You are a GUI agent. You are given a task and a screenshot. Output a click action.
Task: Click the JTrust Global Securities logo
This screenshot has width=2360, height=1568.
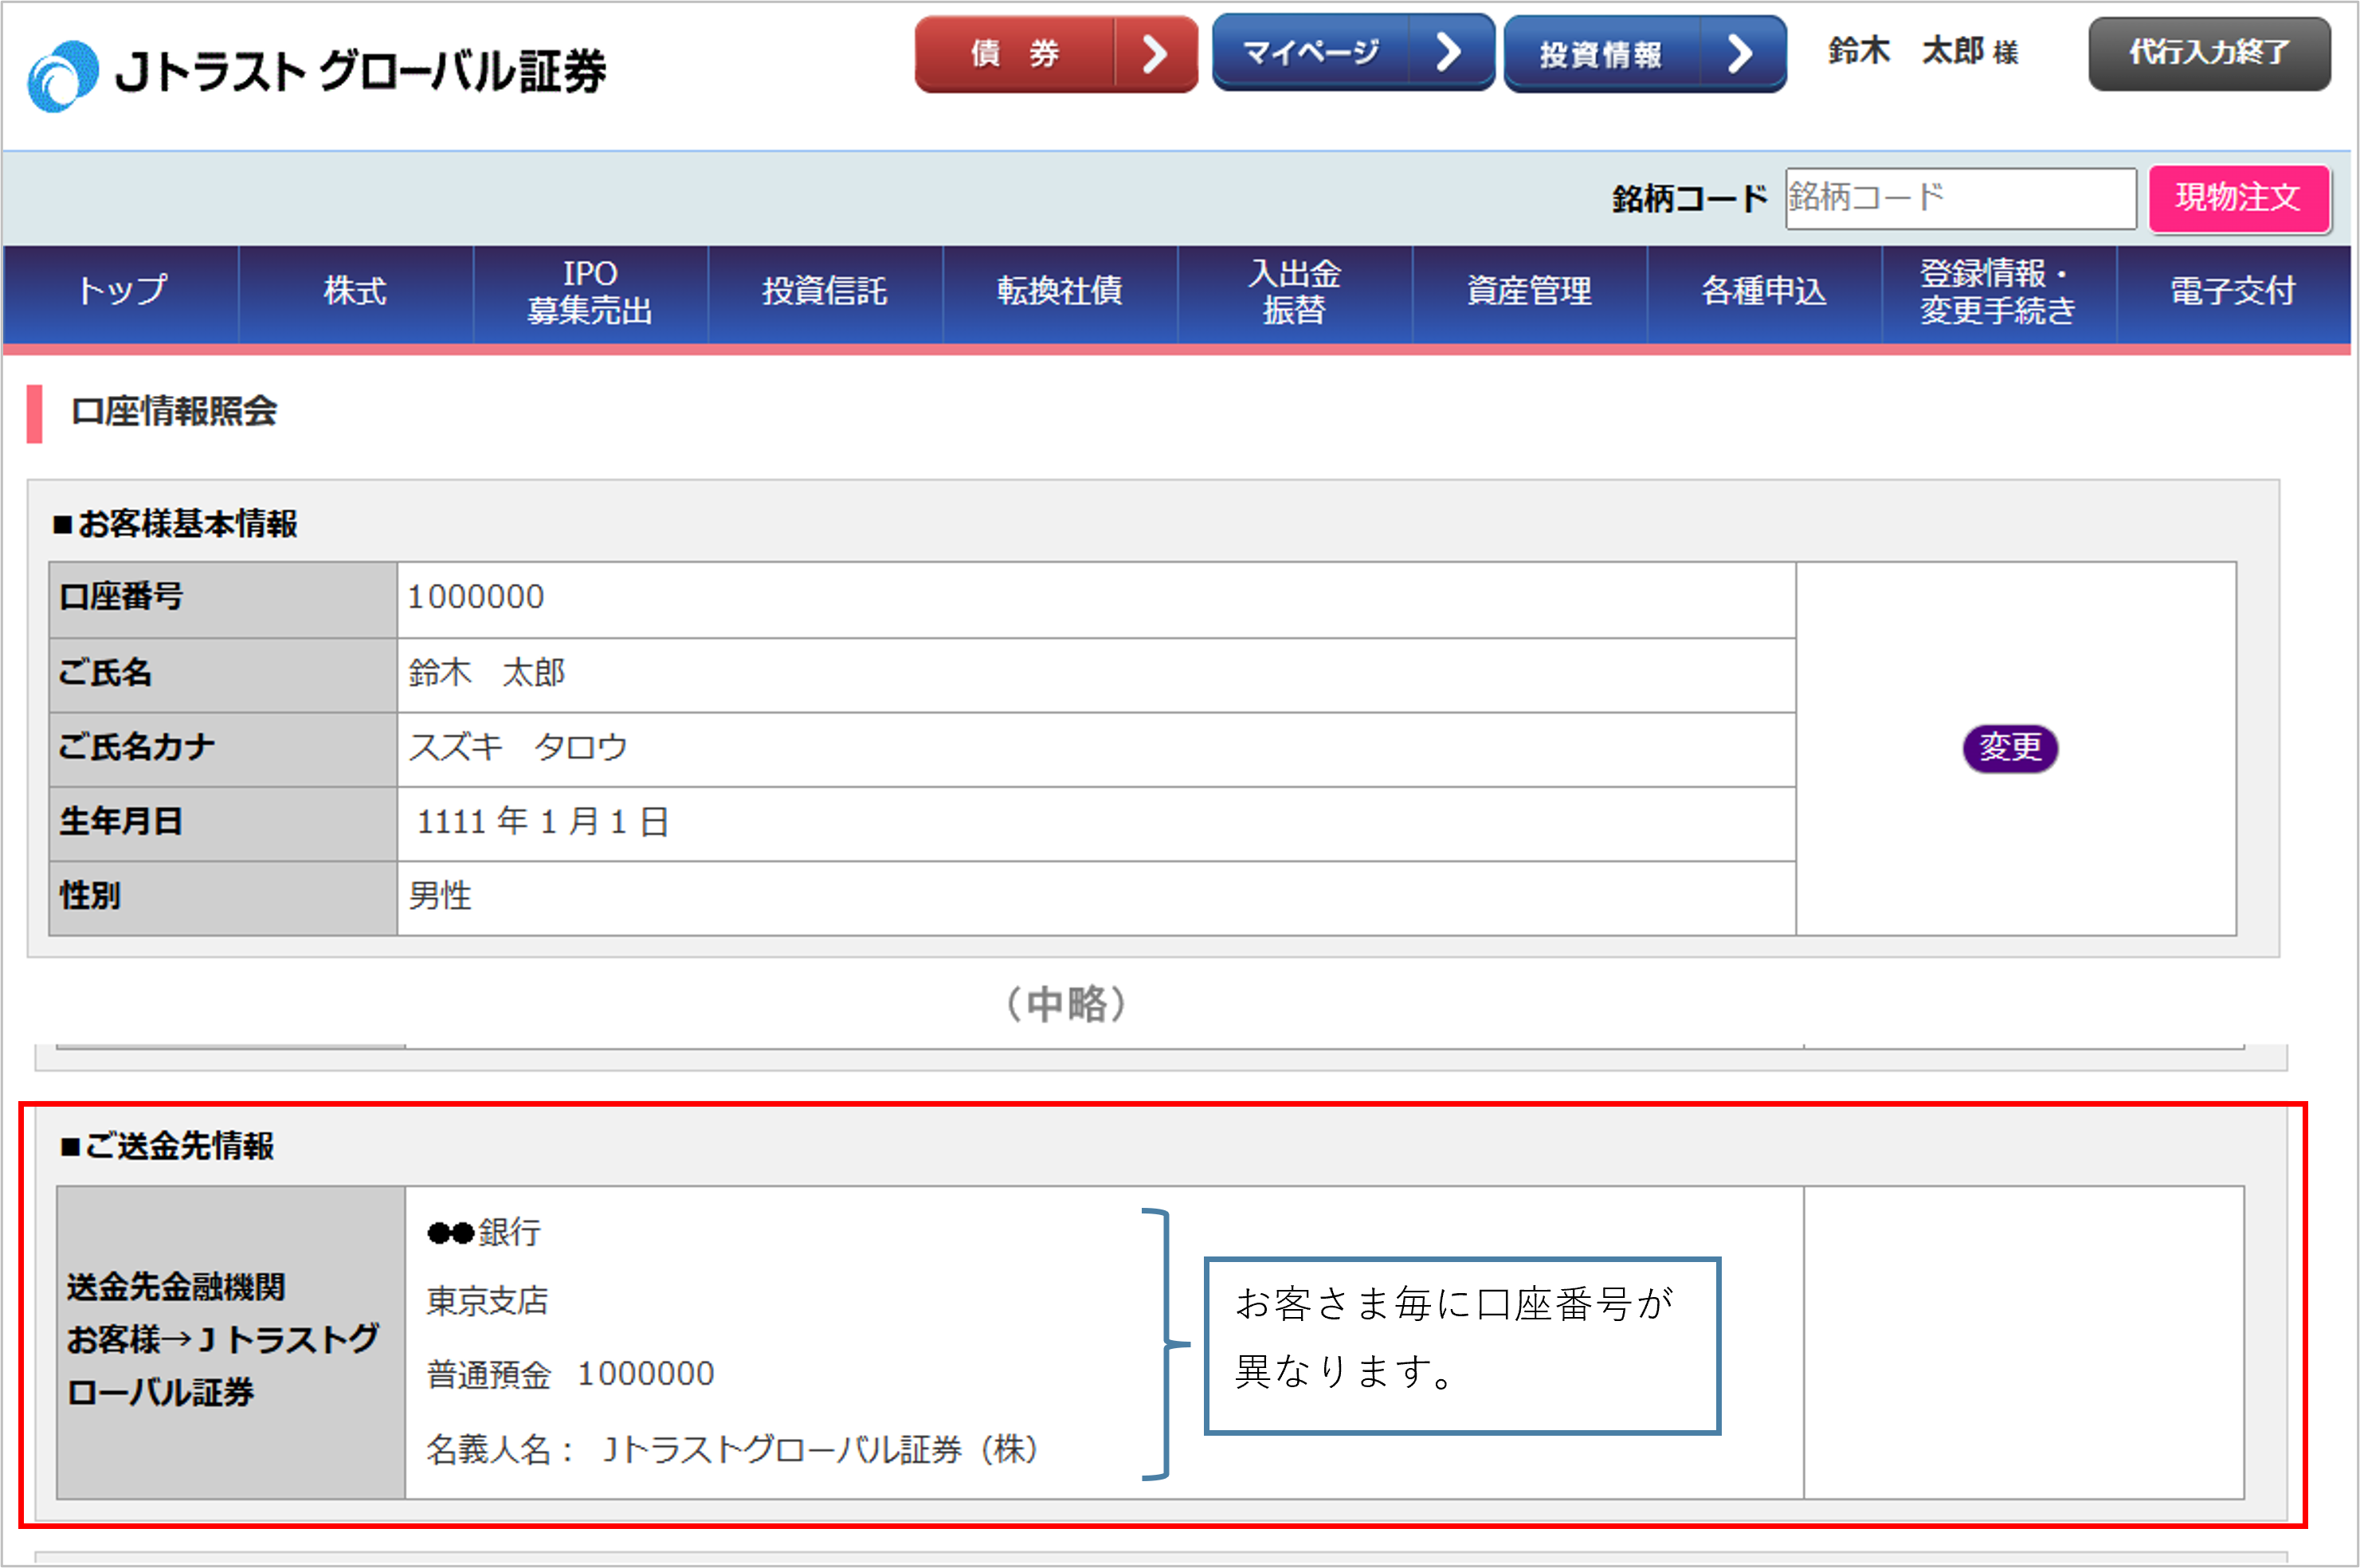(x=316, y=73)
